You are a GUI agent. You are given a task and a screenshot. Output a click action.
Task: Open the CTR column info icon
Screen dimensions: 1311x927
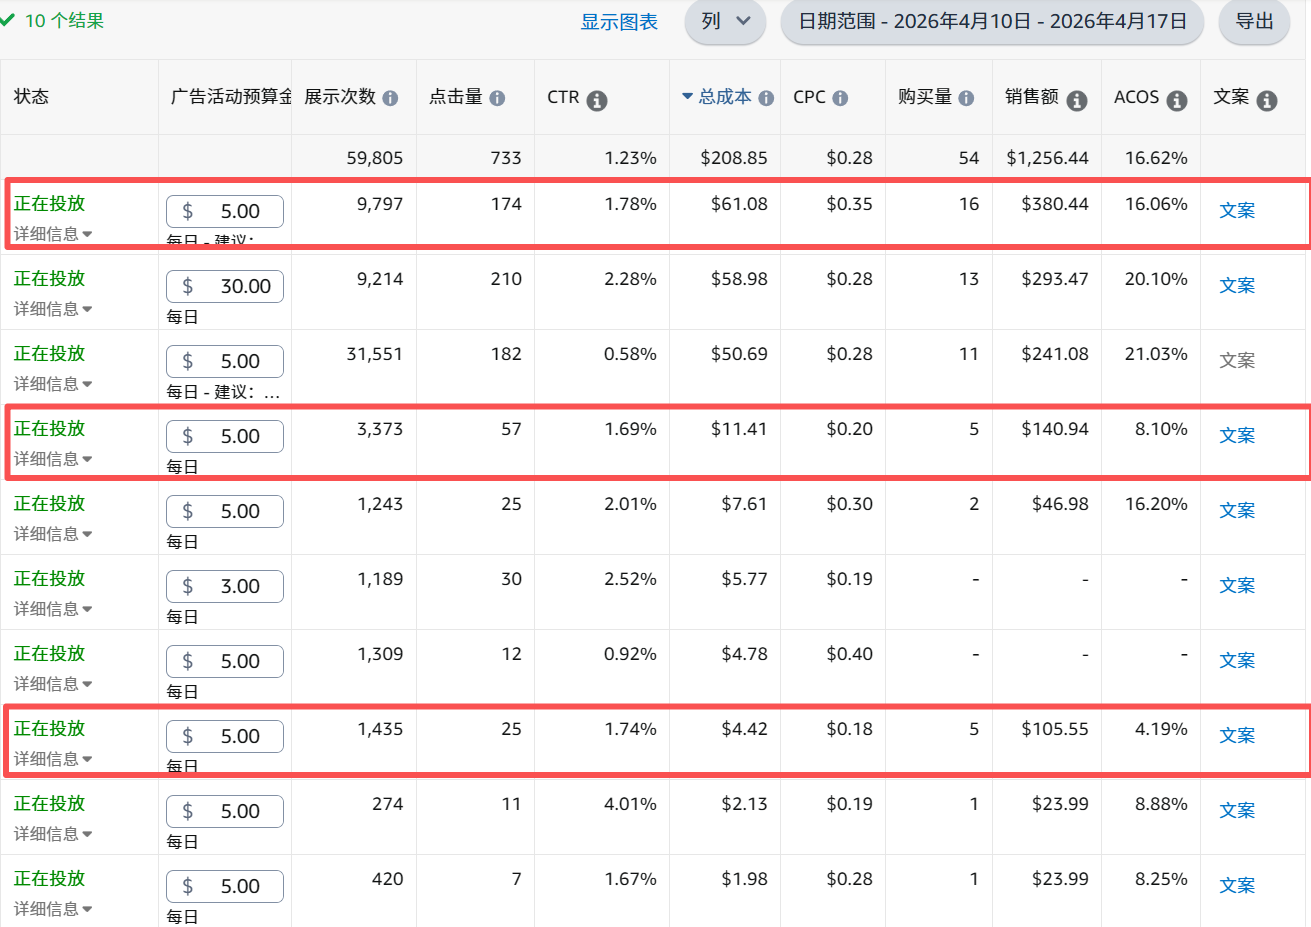click(597, 100)
